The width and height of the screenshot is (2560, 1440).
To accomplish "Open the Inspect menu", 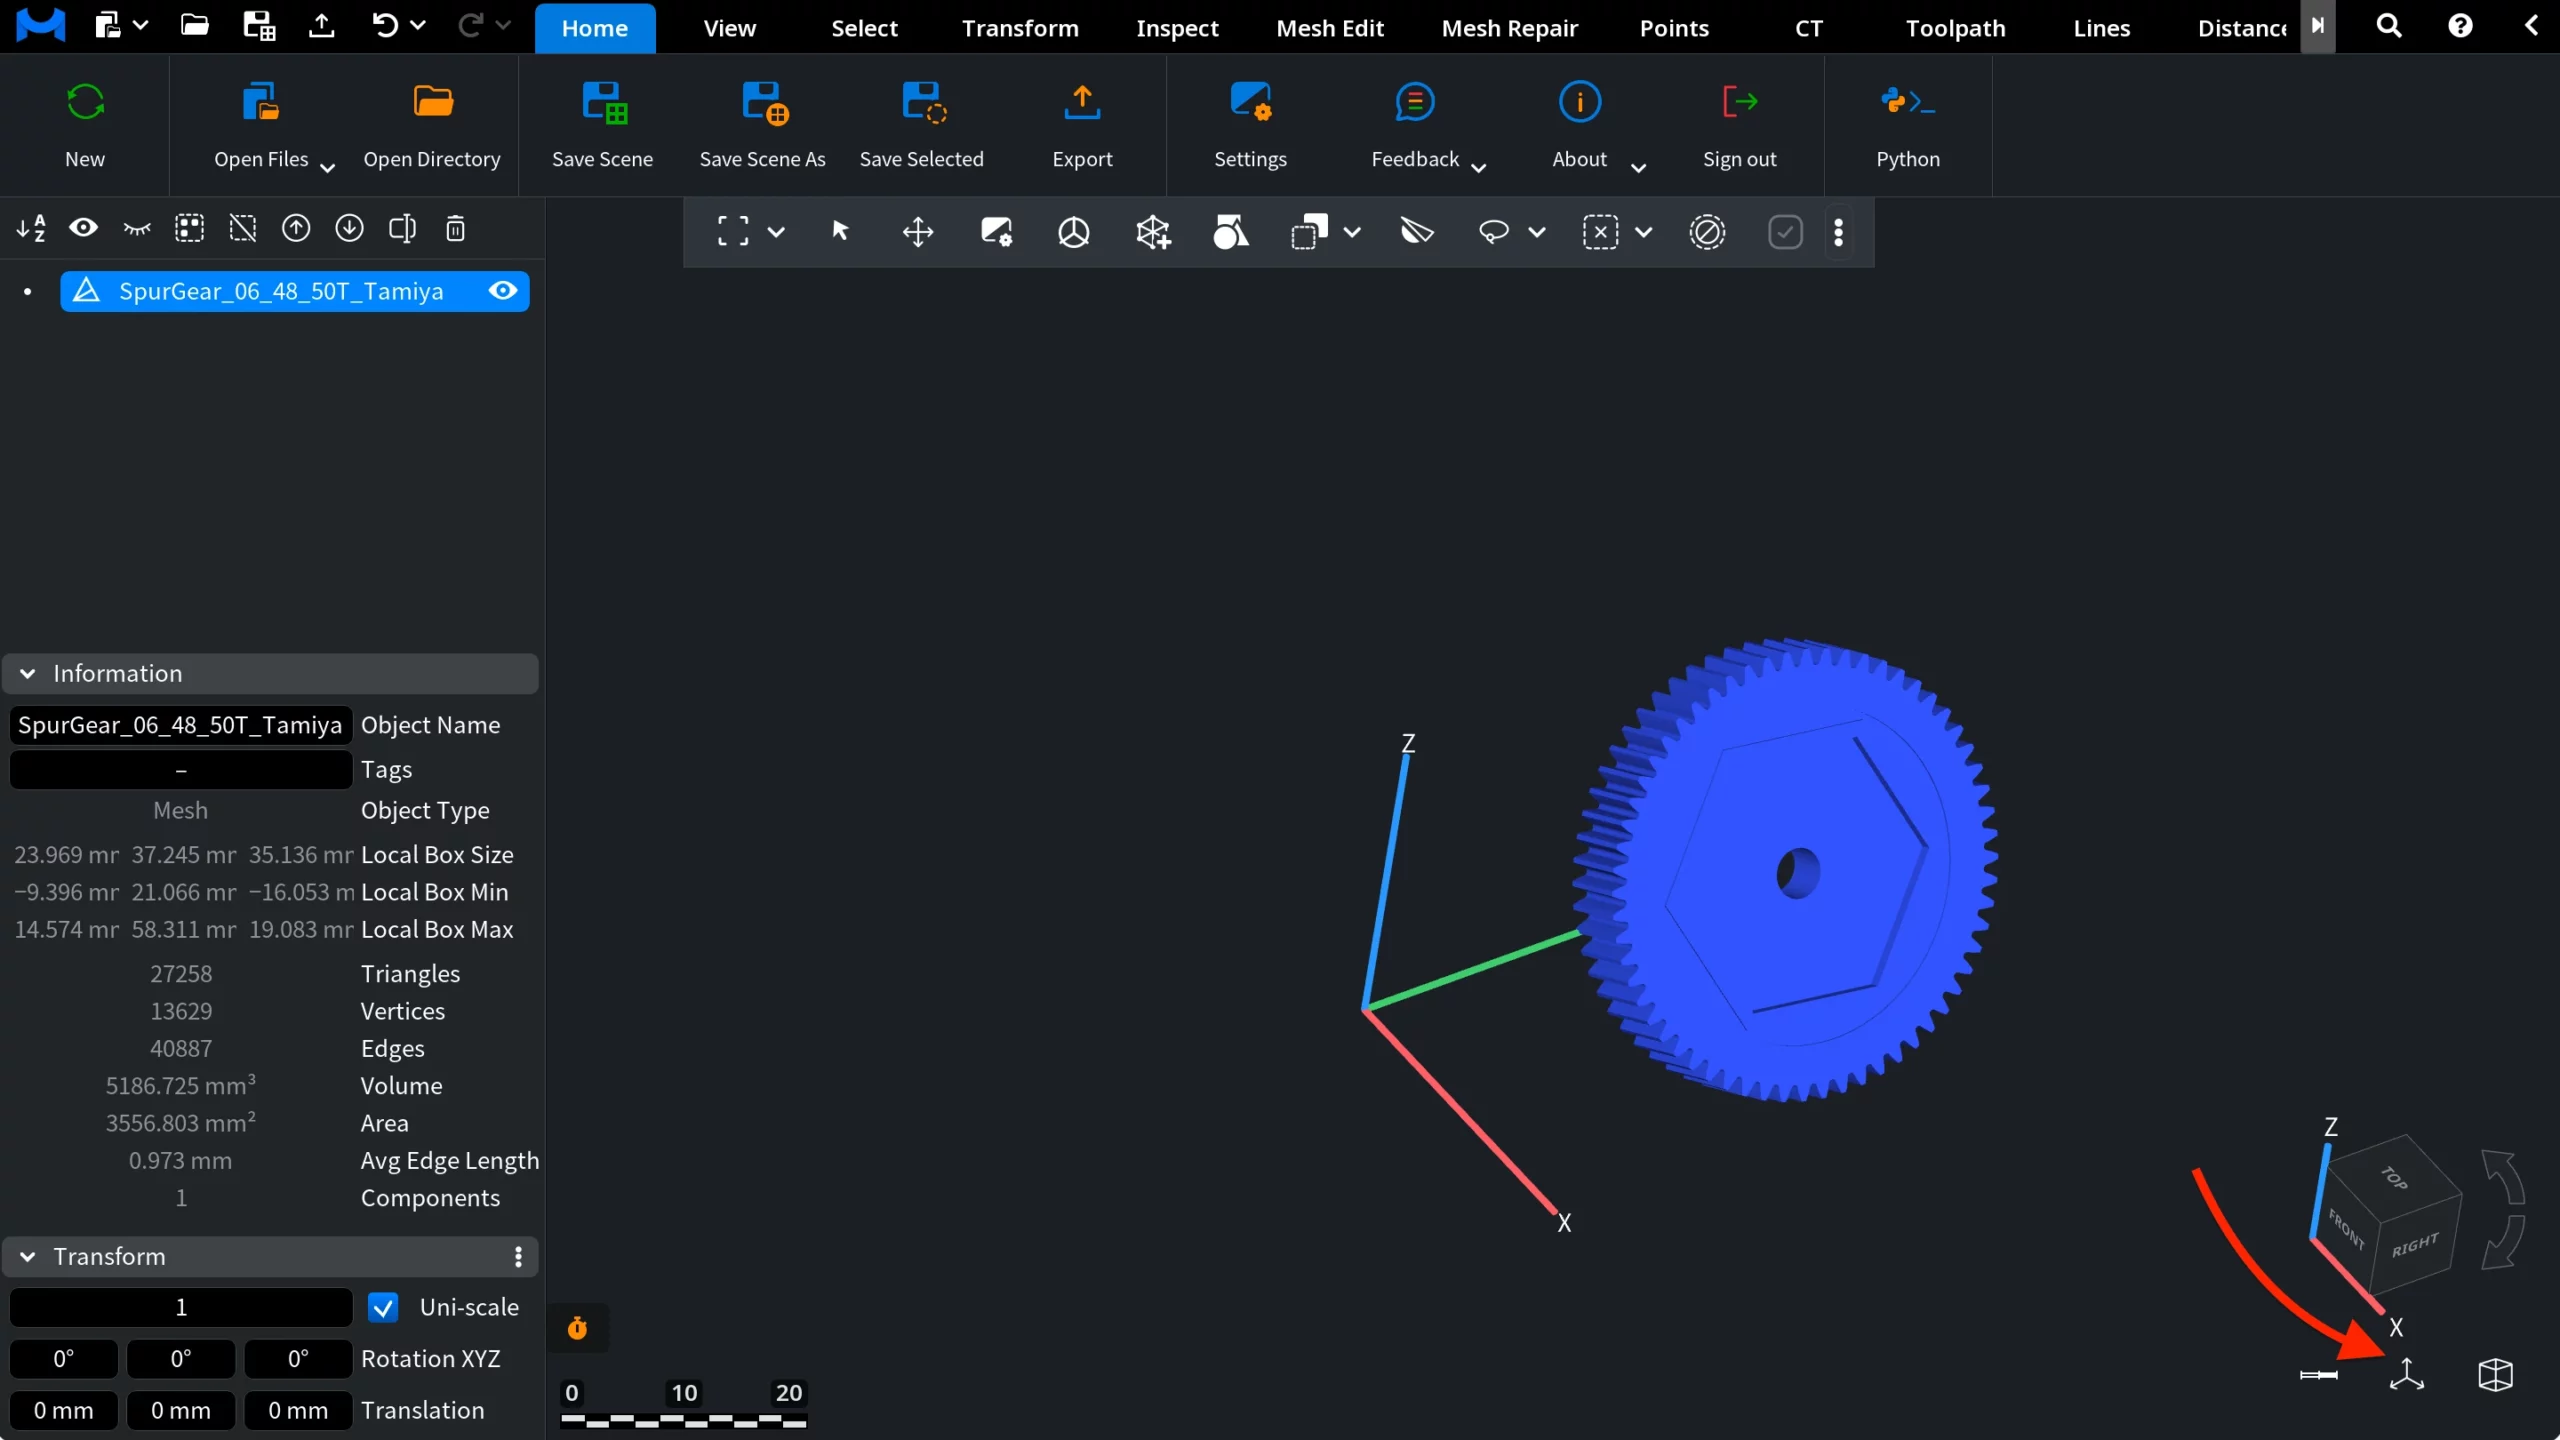I will (1176, 27).
